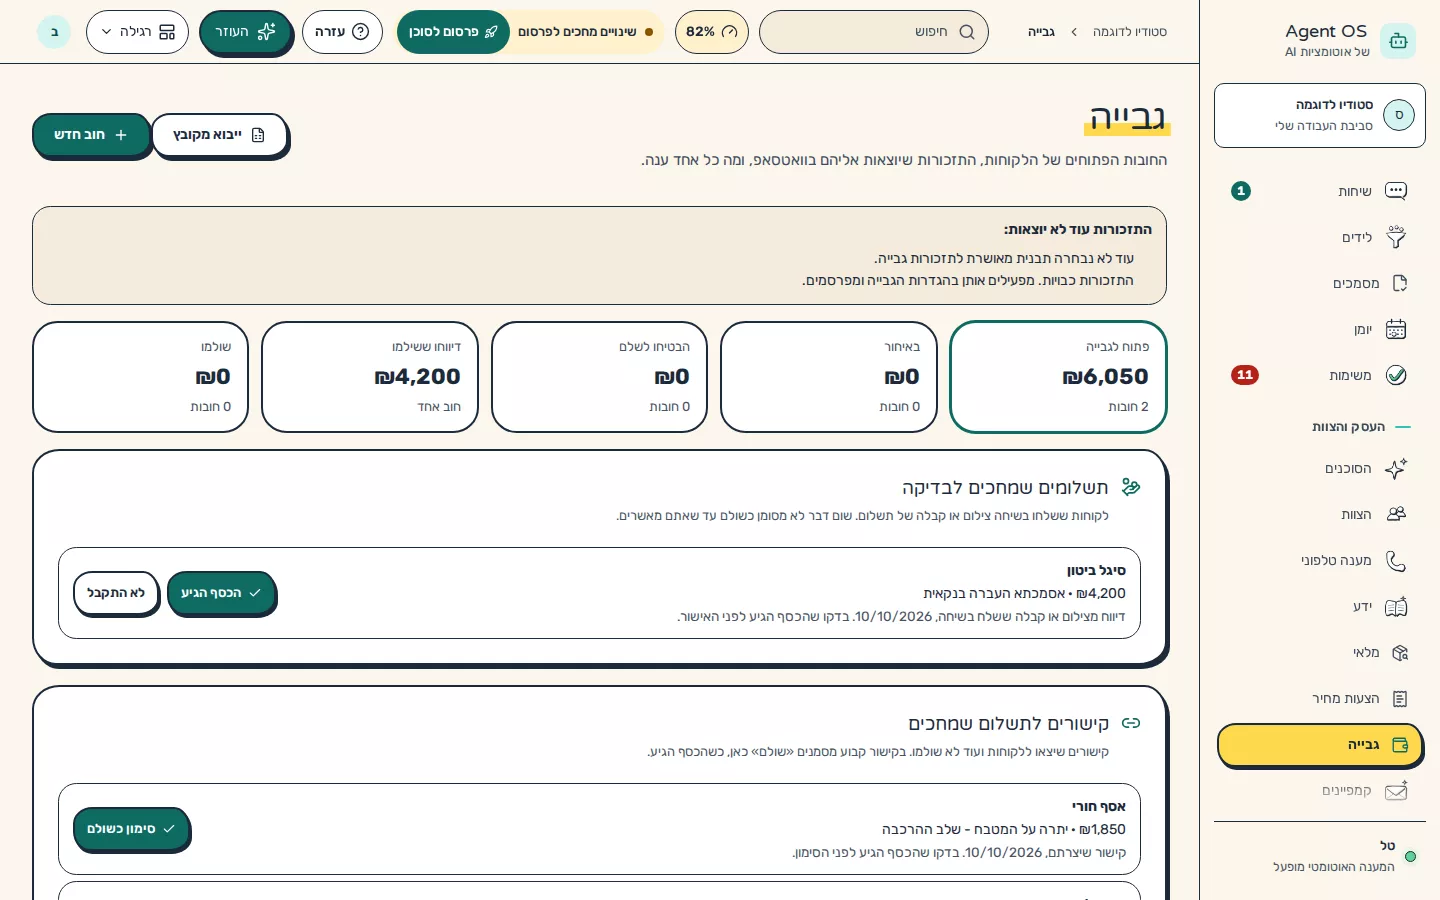Click the calendar icon next to יומן
This screenshot has width=1440, height=900.
[1396, 329]
